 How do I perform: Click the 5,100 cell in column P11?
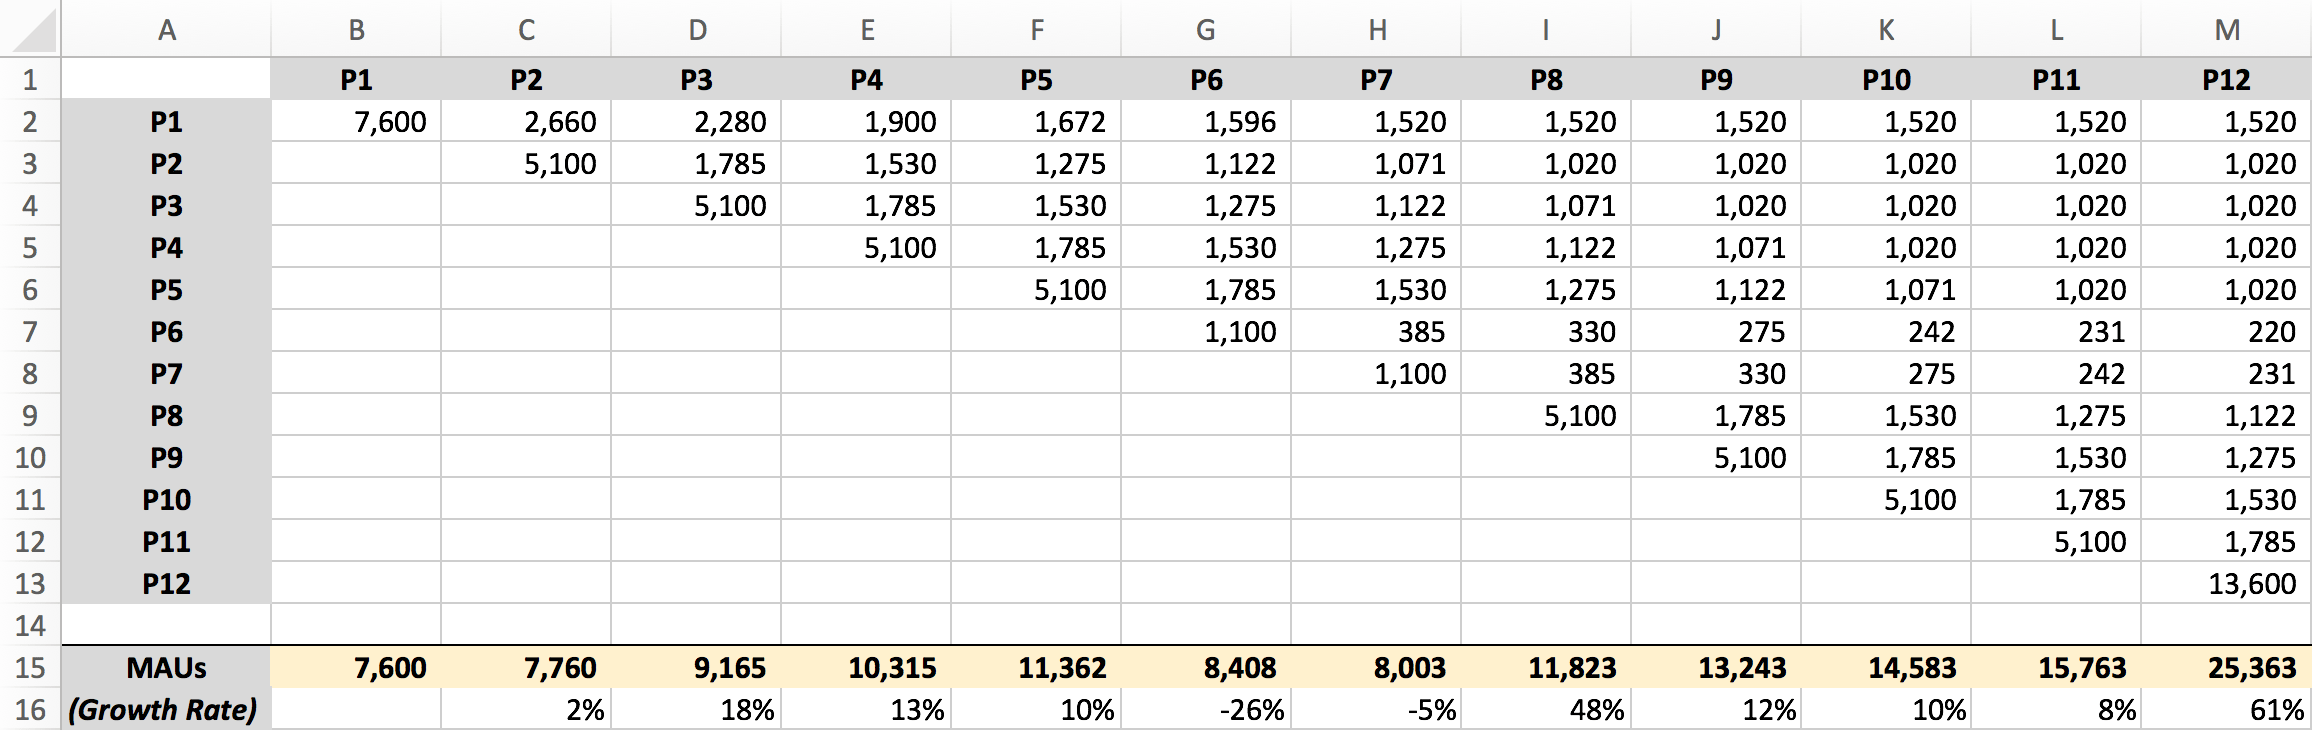point(2056,541)
